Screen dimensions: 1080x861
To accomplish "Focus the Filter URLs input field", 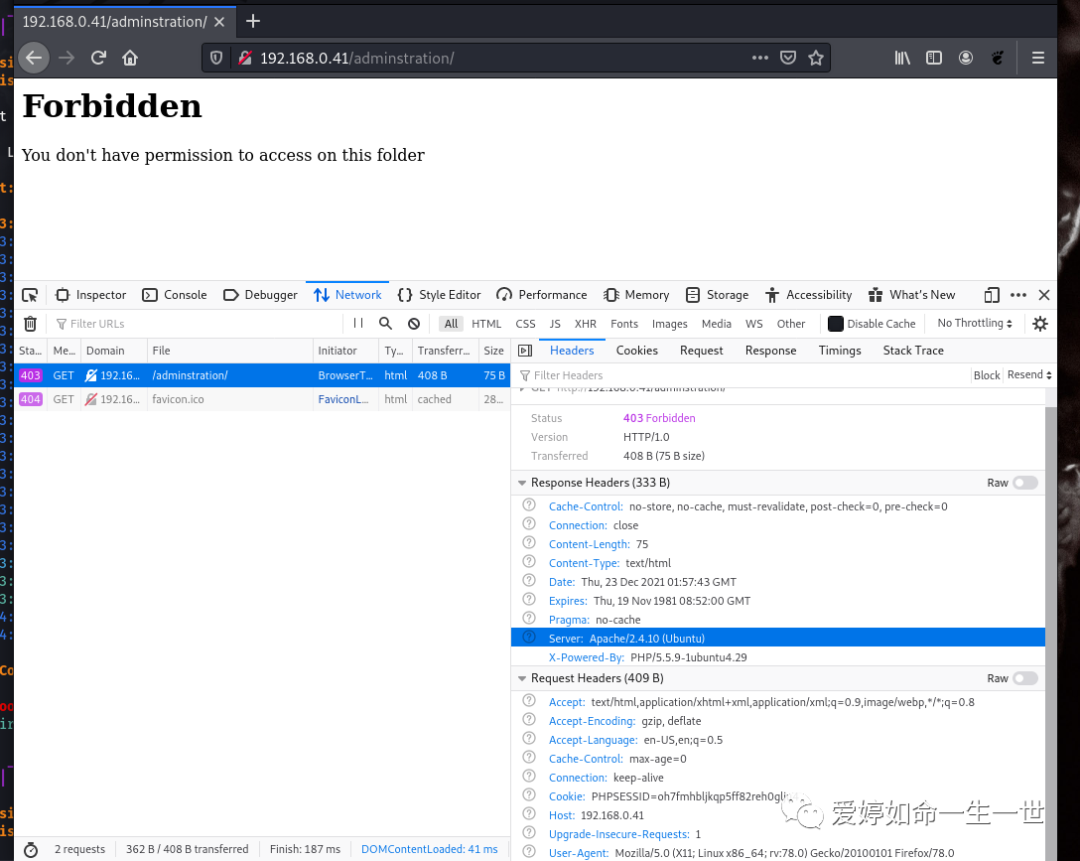I will click(196, 324).
